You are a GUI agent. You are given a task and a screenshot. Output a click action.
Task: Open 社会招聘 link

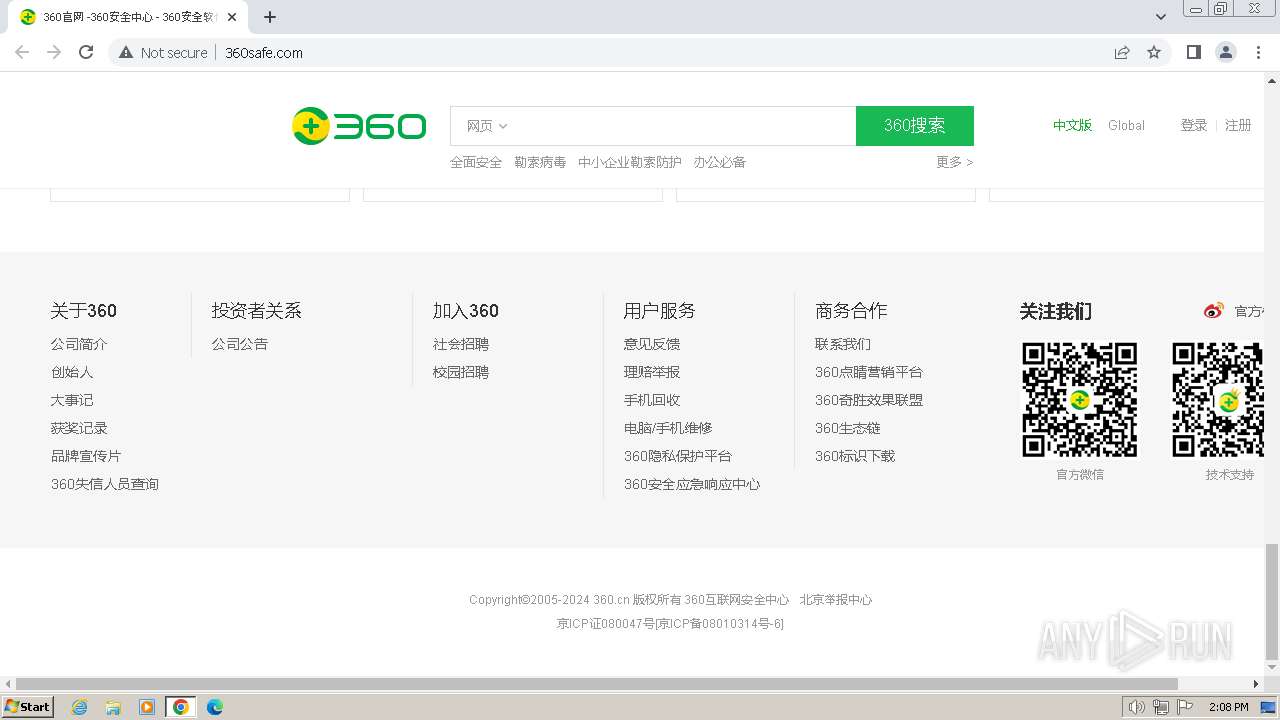click(461, 344)
